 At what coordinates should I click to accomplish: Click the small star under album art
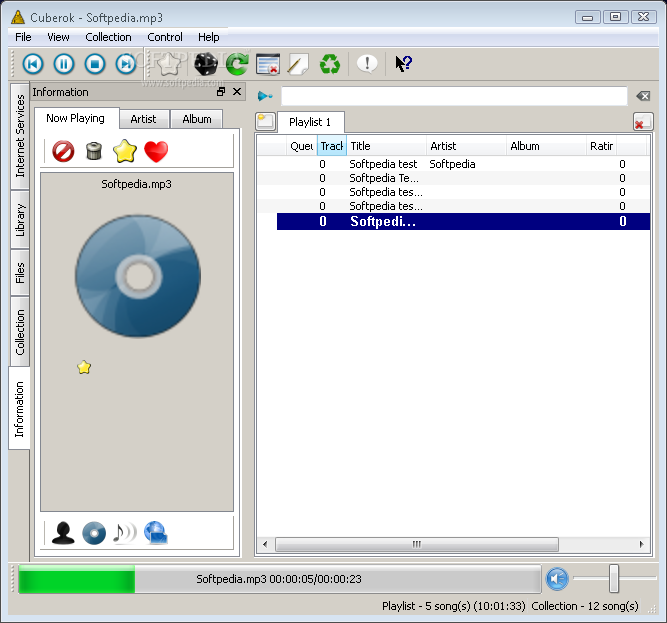(84, 367)
